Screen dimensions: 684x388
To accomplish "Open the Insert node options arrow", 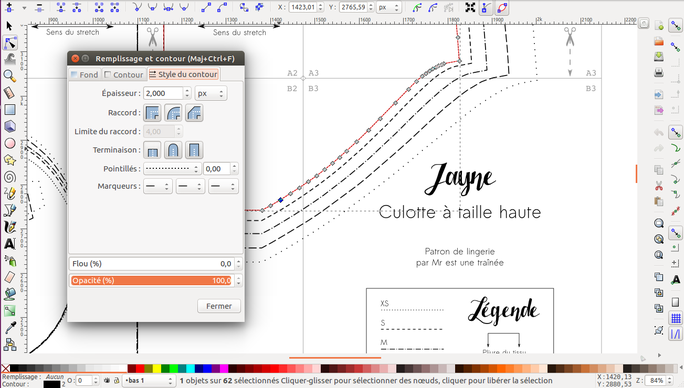I will [24, 7].
